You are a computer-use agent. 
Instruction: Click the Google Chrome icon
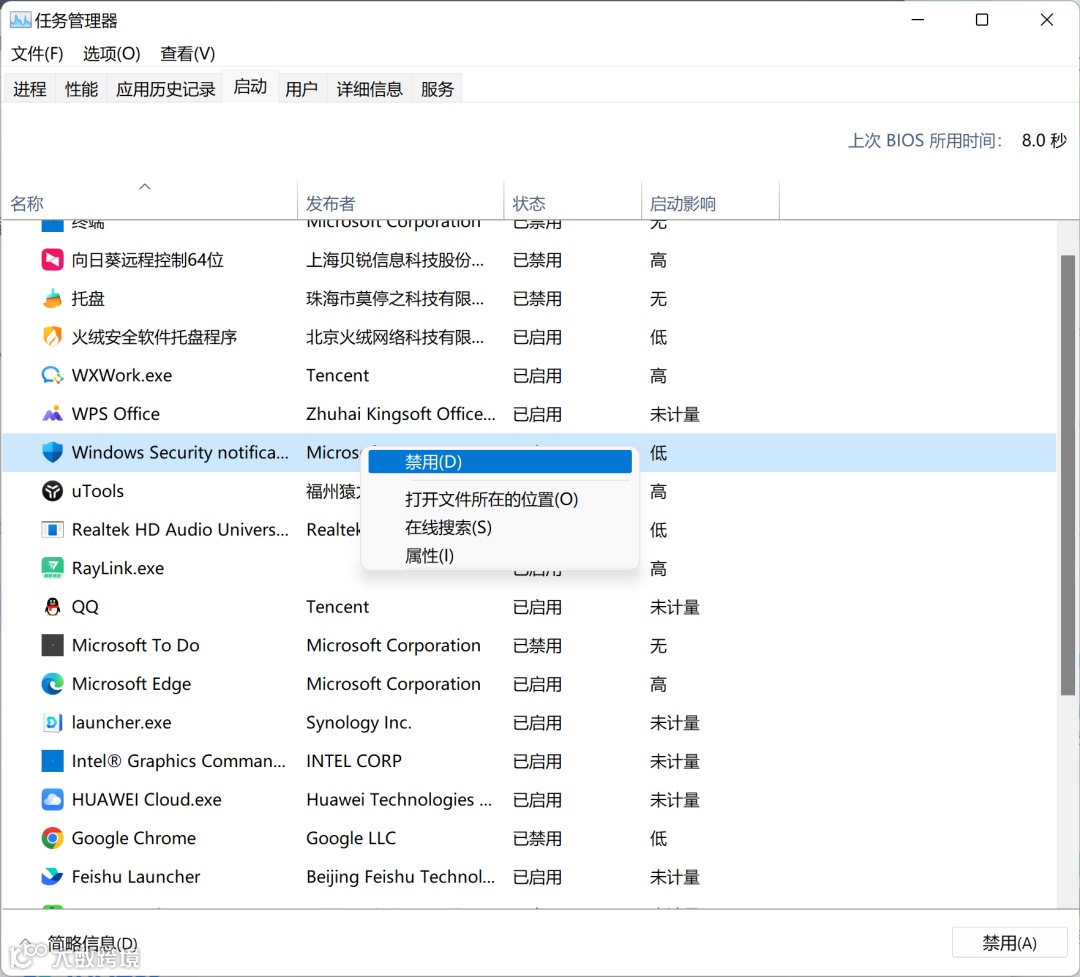click(52, 839)
